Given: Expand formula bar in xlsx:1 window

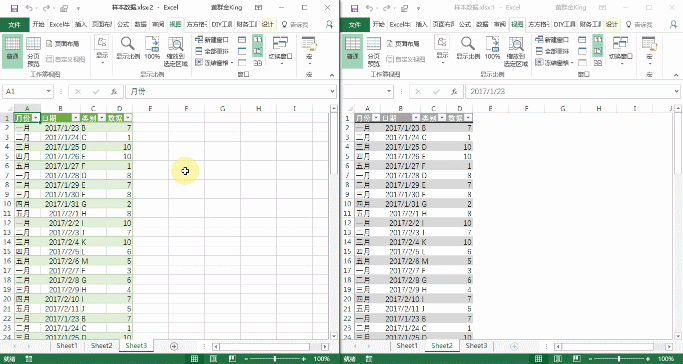Looking at the screenshot, I should [676, 91].
